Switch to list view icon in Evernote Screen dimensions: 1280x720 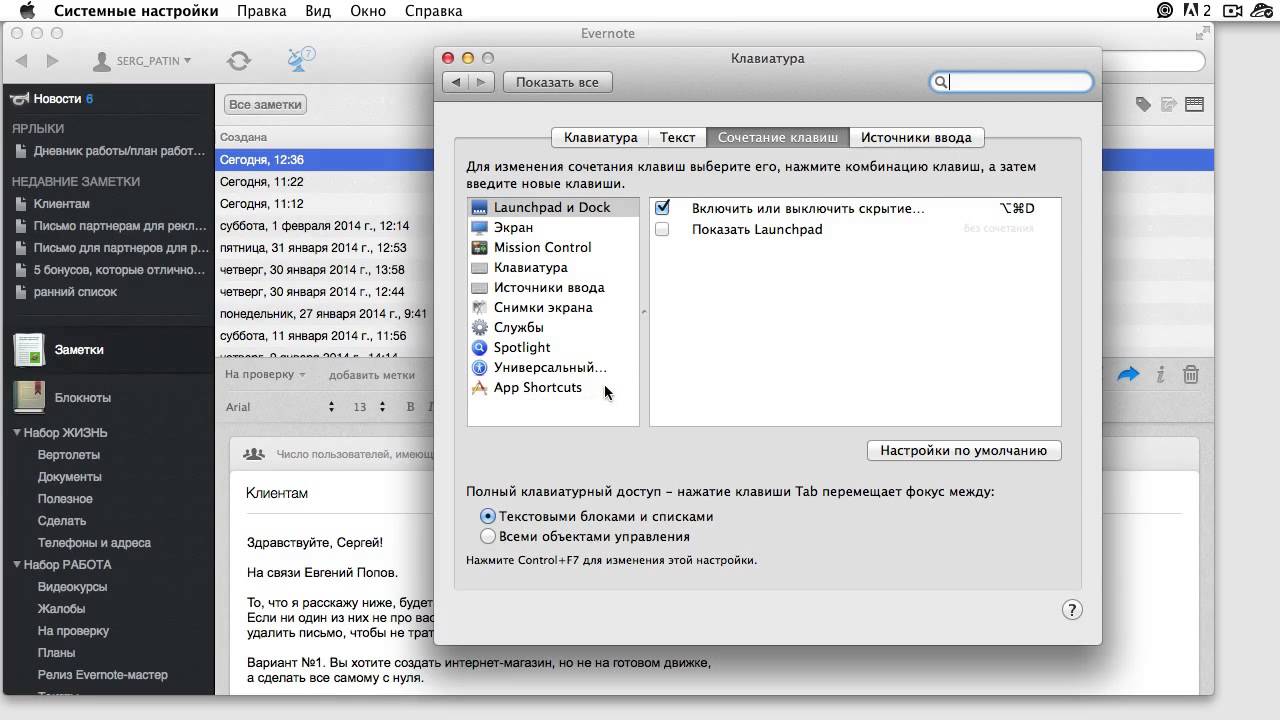(1194, 104)
